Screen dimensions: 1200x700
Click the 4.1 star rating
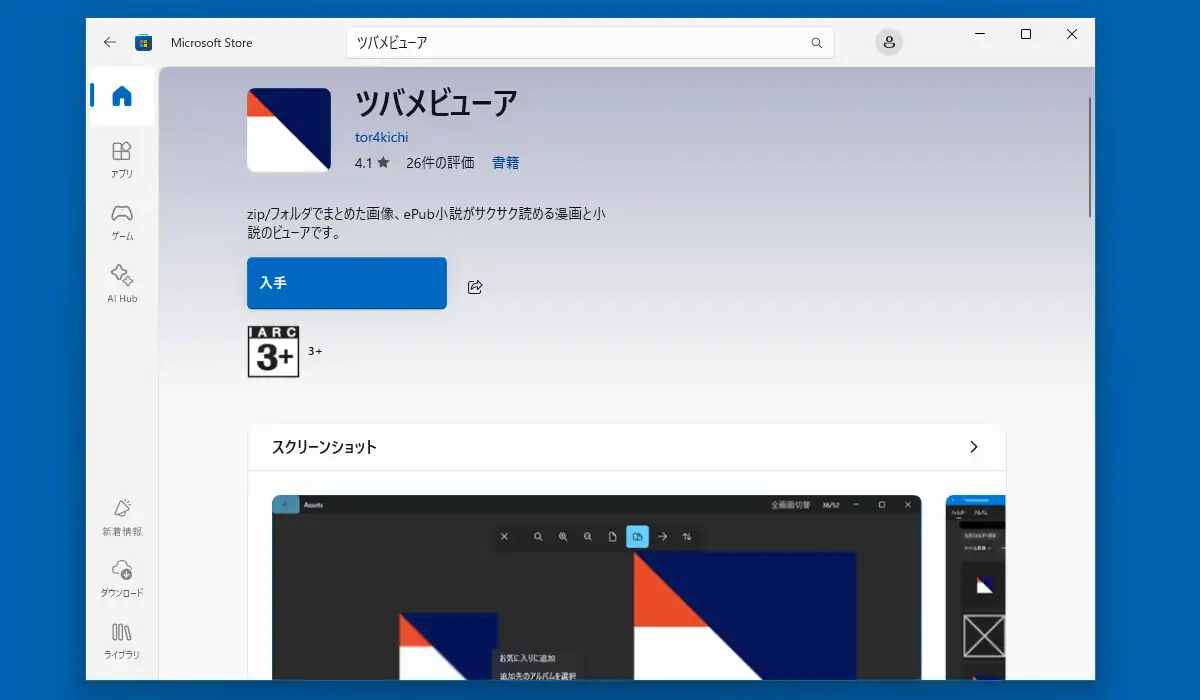pyautogui.click(x=371, y=162)
